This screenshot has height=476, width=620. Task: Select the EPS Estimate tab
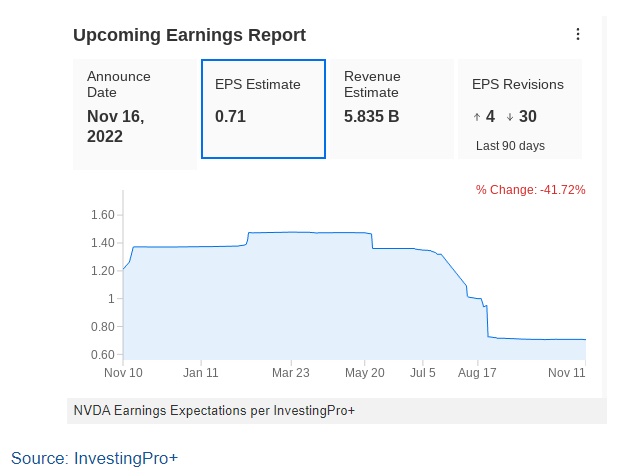tap(263, 108)
